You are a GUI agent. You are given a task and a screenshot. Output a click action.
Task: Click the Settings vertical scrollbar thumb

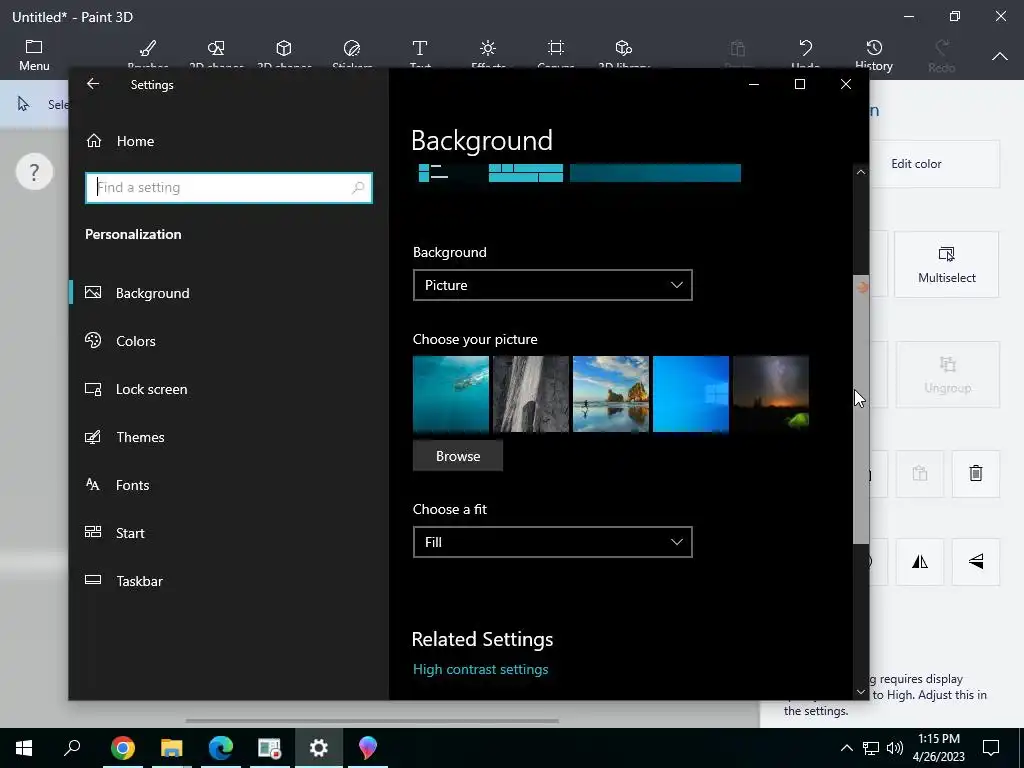[861, 409]
